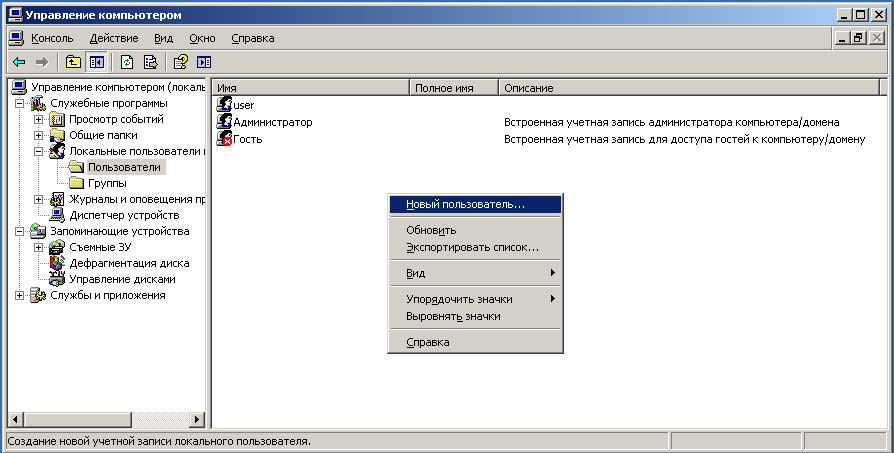Screen dimensions: 894x453
Task: Open the Действие menu
Action: tap(114, 38)
